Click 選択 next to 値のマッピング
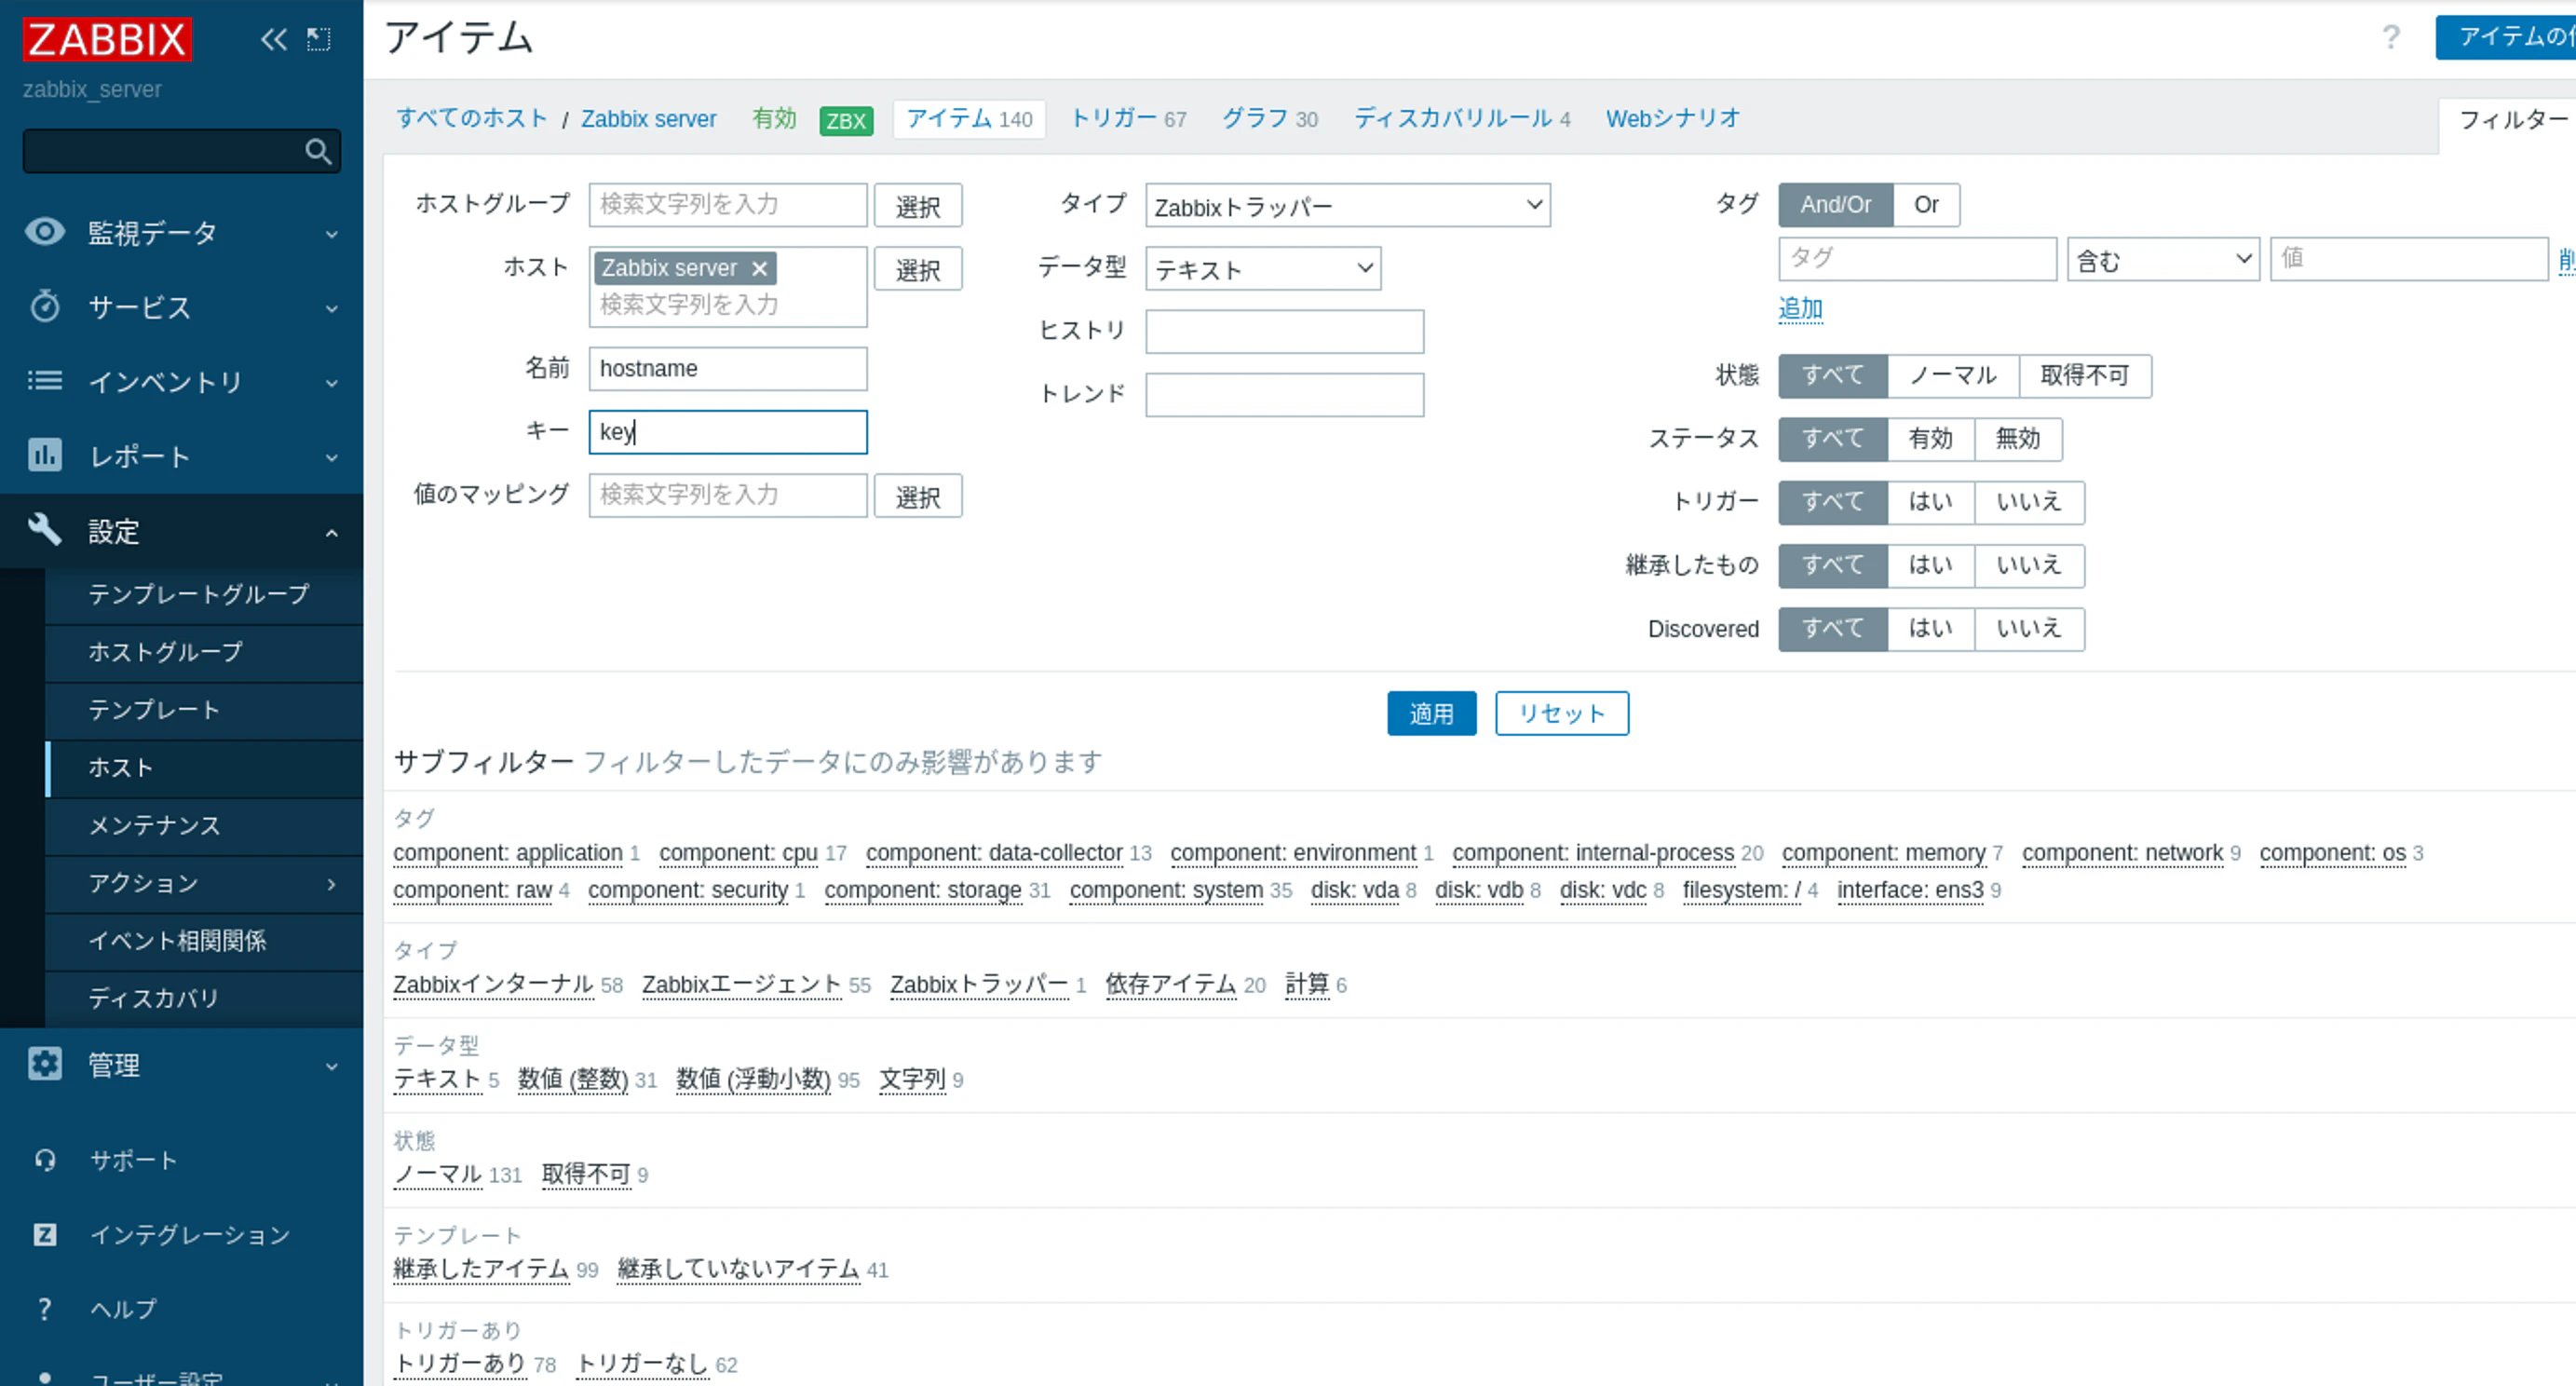Screen dimensions: 2576x1386 coord(917,495)
